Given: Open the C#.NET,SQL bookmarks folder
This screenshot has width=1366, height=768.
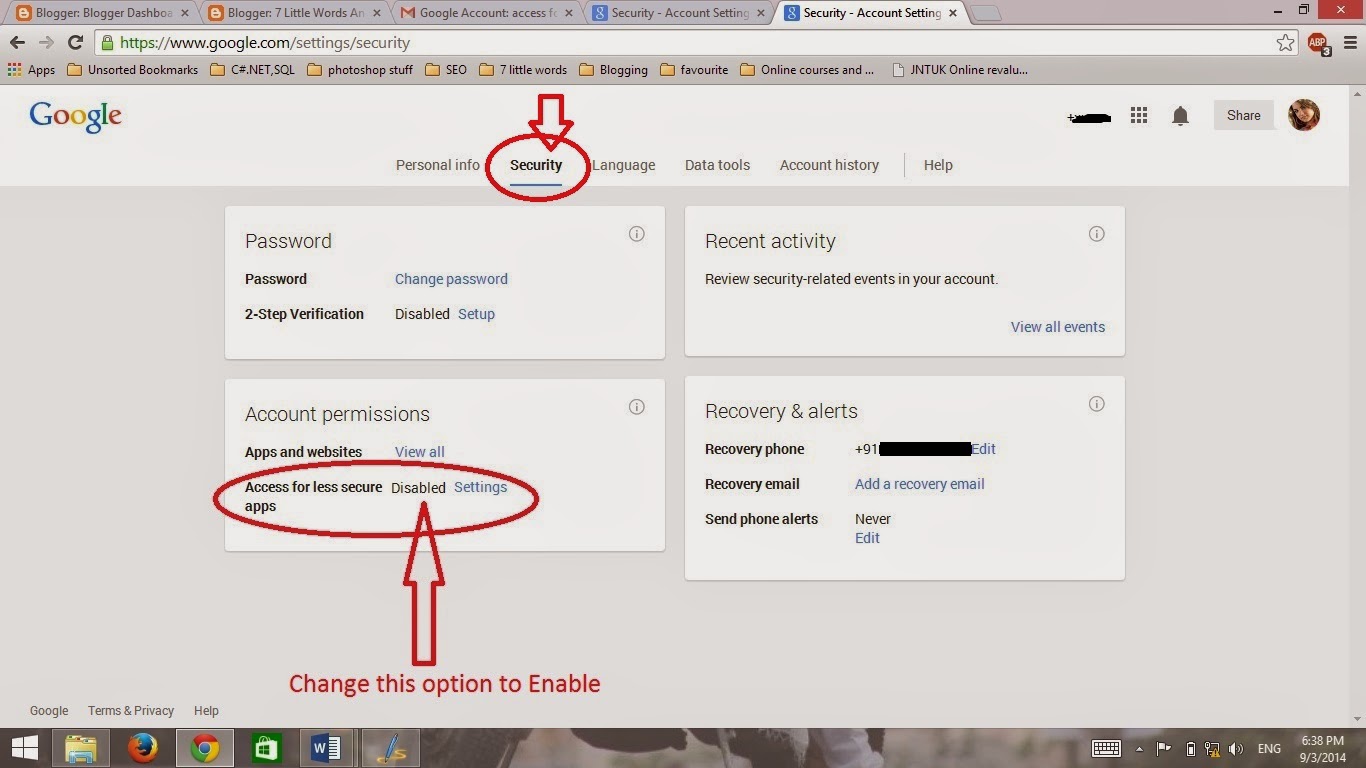Looking at the screenshot, I should point(253,70).
